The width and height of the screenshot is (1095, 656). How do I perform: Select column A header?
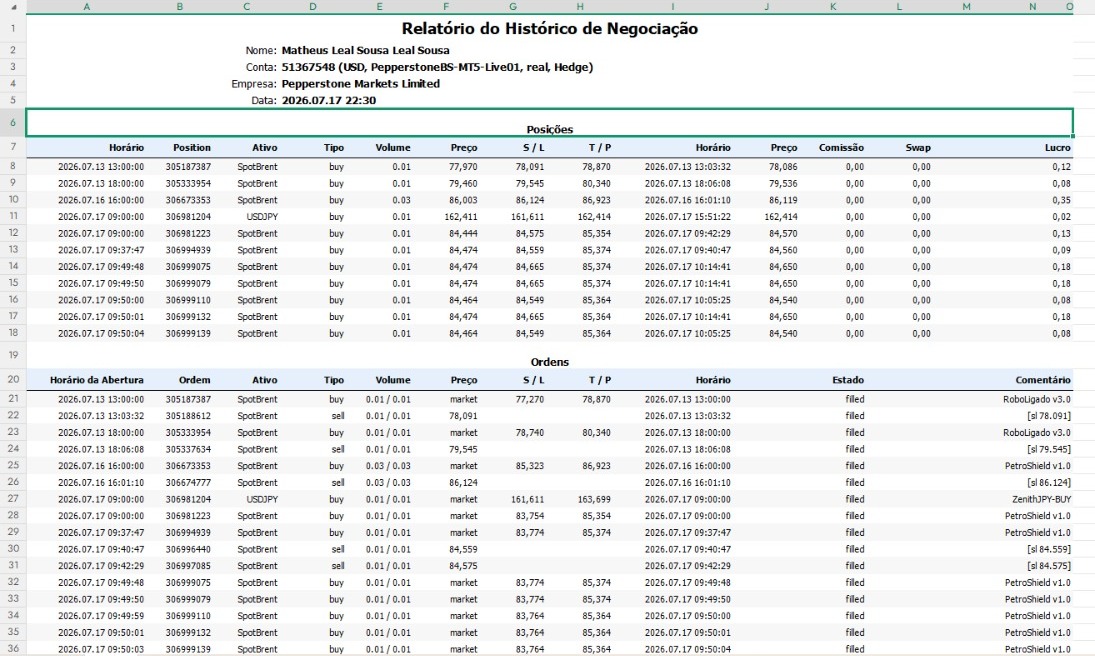point(87,6)
